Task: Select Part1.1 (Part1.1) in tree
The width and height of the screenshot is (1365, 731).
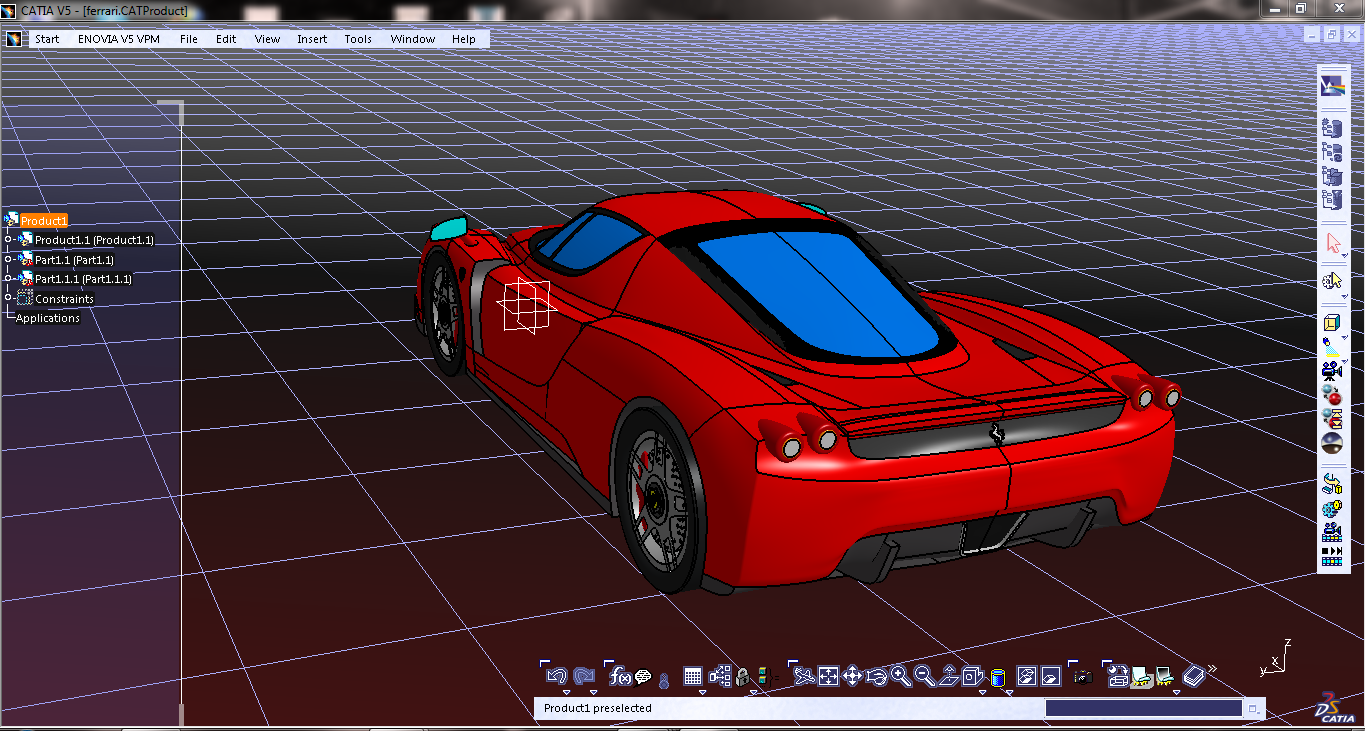Action: coord(74,259)
